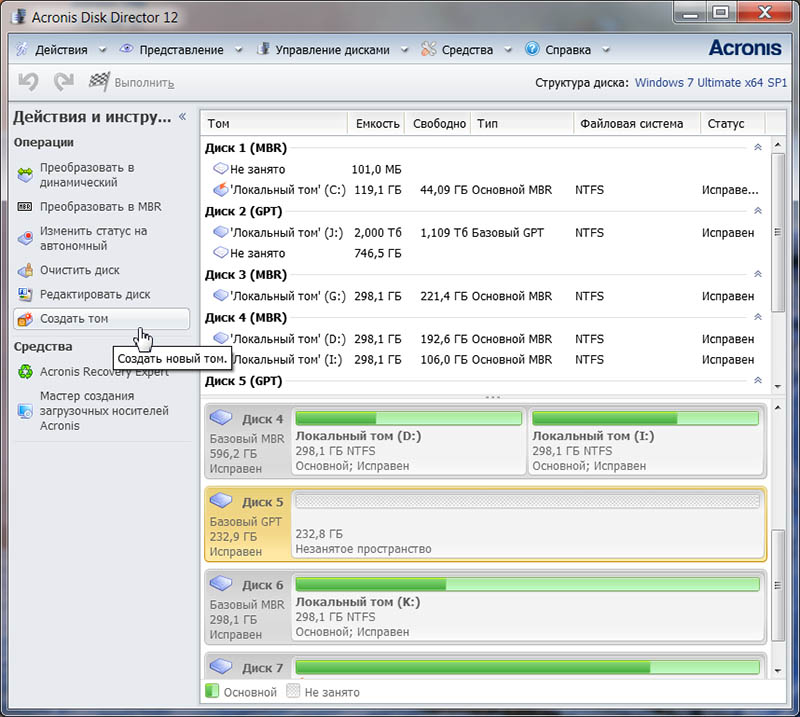Open the Справка menu
The width and height of the screenshot is (800, 717).
pos(568,50)
